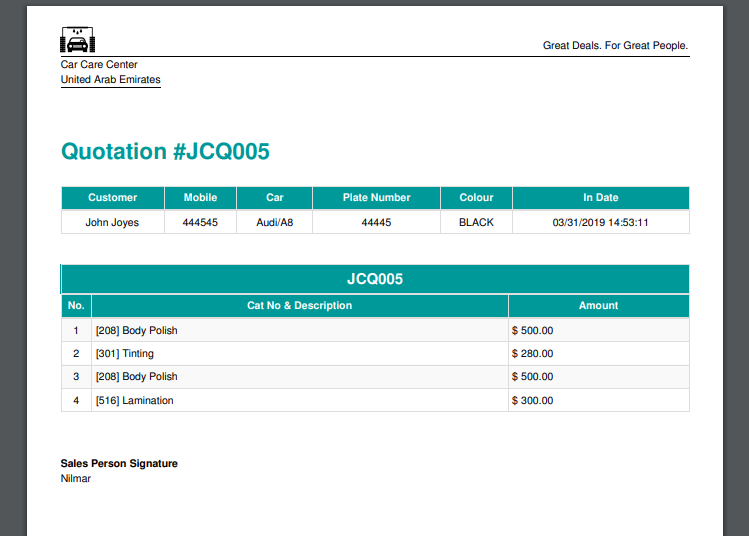Click the 'In Date' column header
749x536 pixels.
click(x=600, y=198)
